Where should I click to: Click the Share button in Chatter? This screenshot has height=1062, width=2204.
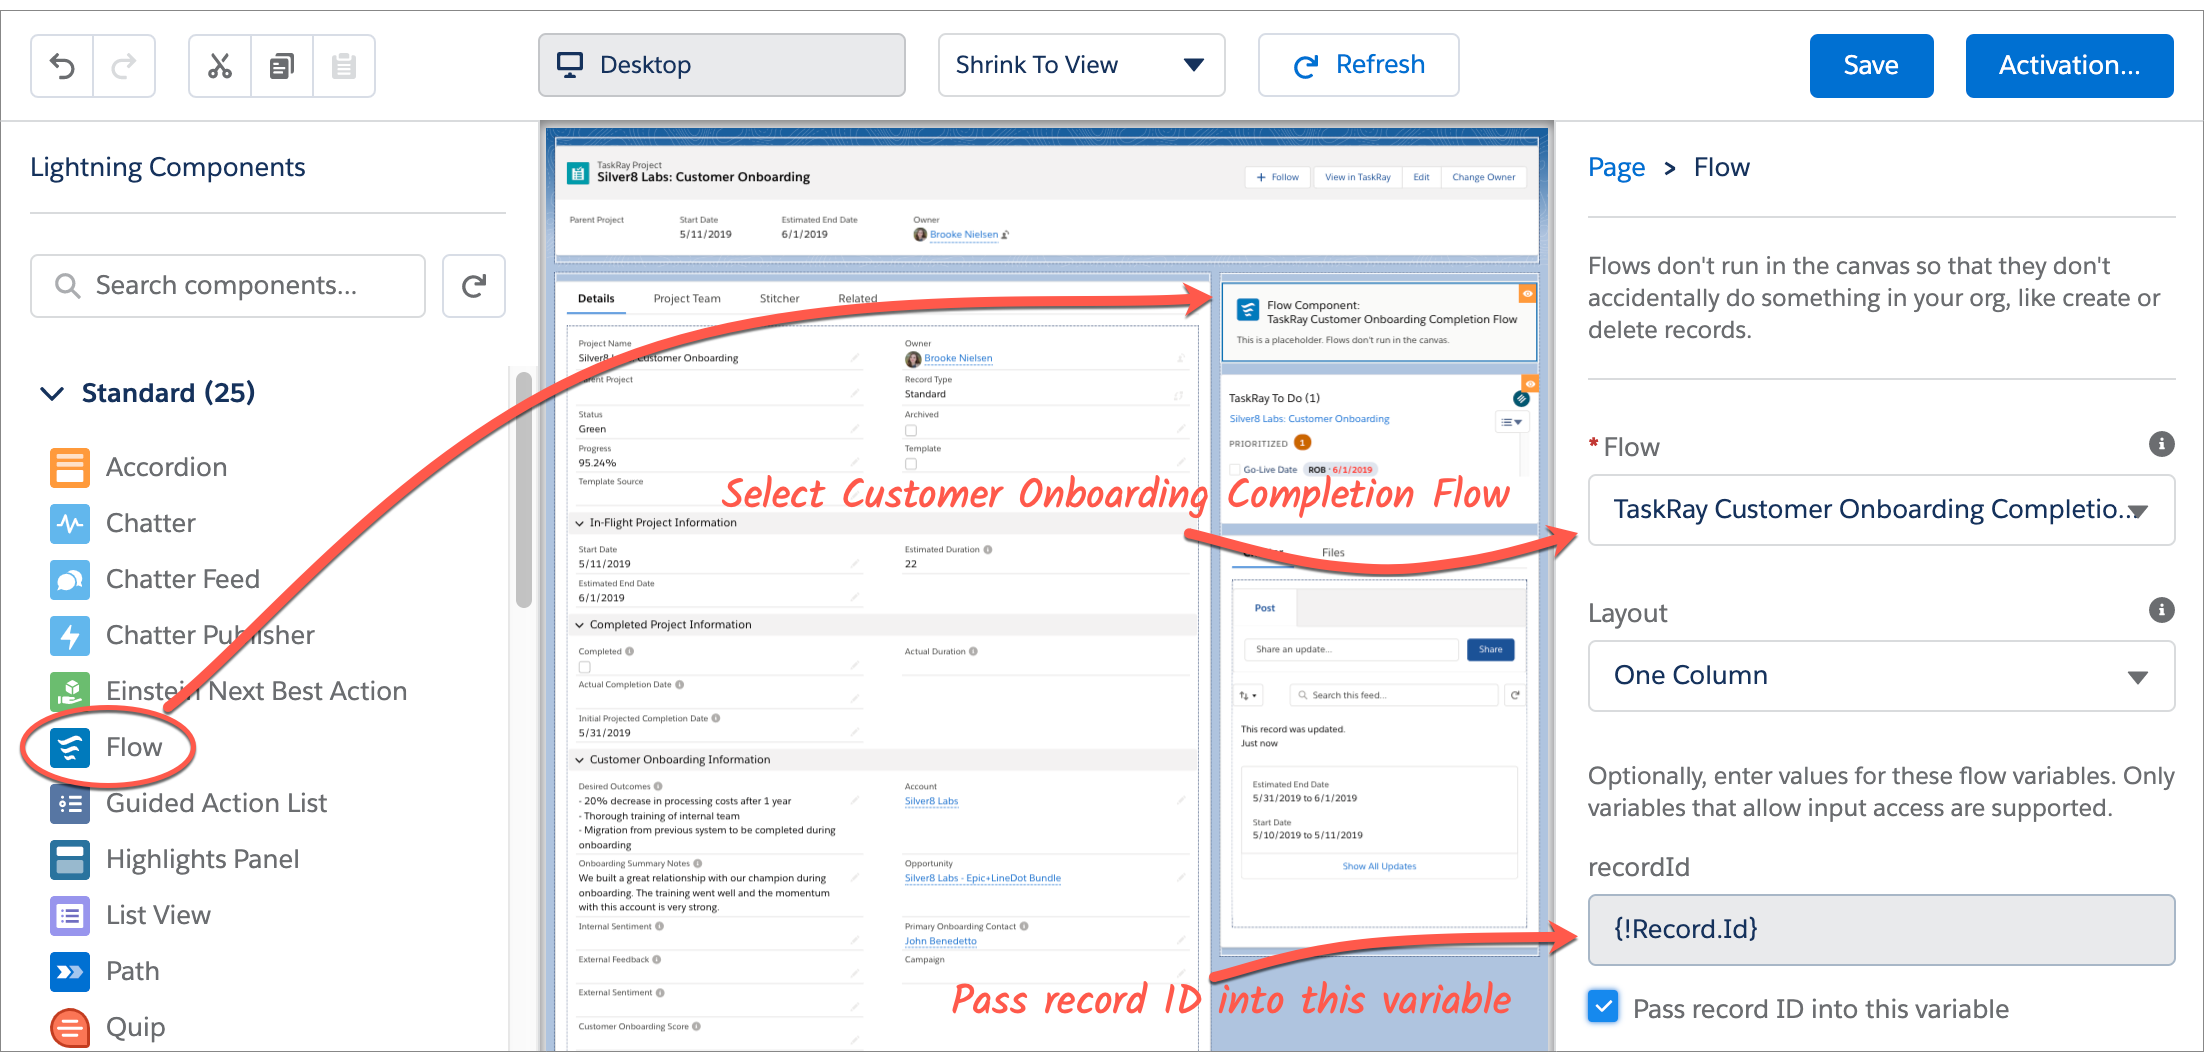click(x=1490, y=650)
